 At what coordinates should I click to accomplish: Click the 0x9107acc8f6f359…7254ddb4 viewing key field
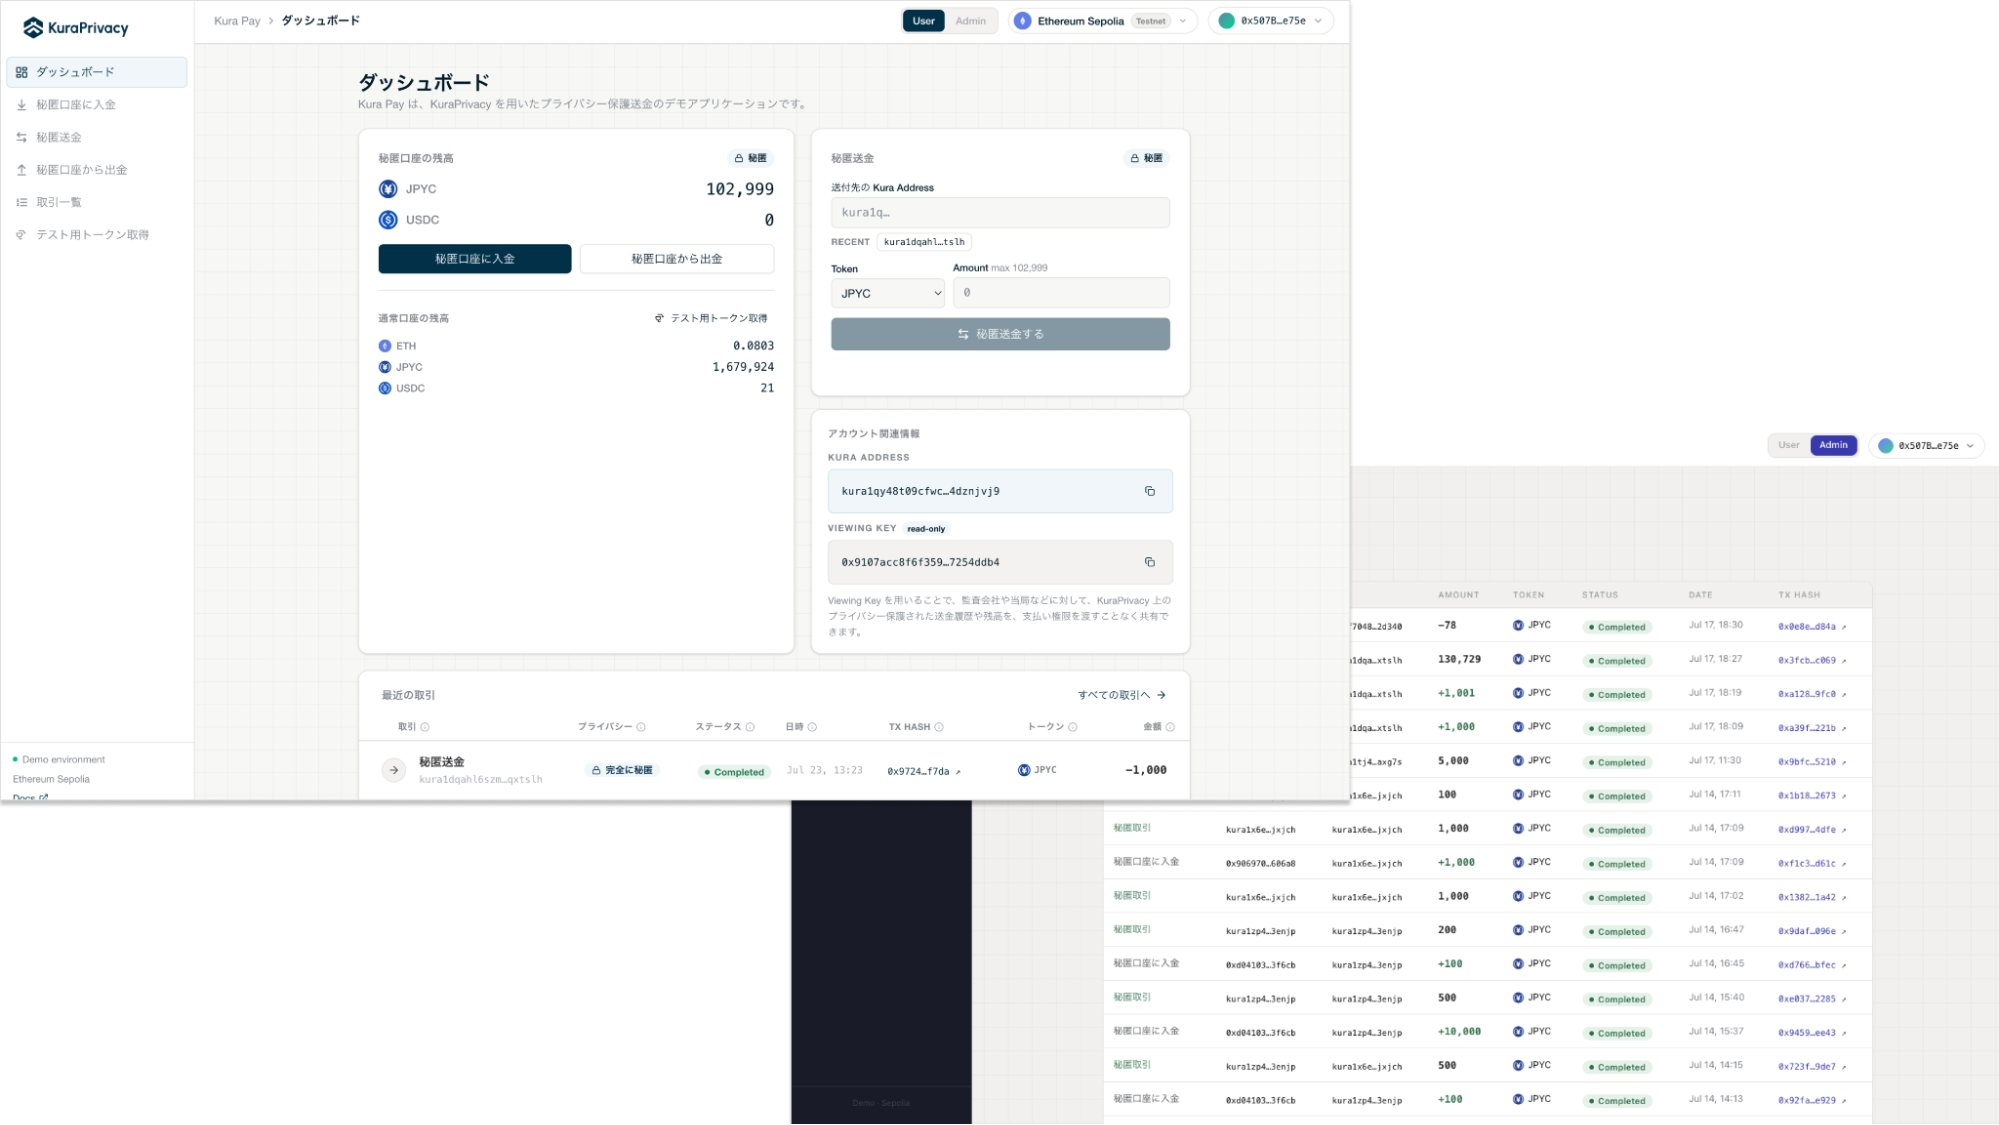(1000, 562)
